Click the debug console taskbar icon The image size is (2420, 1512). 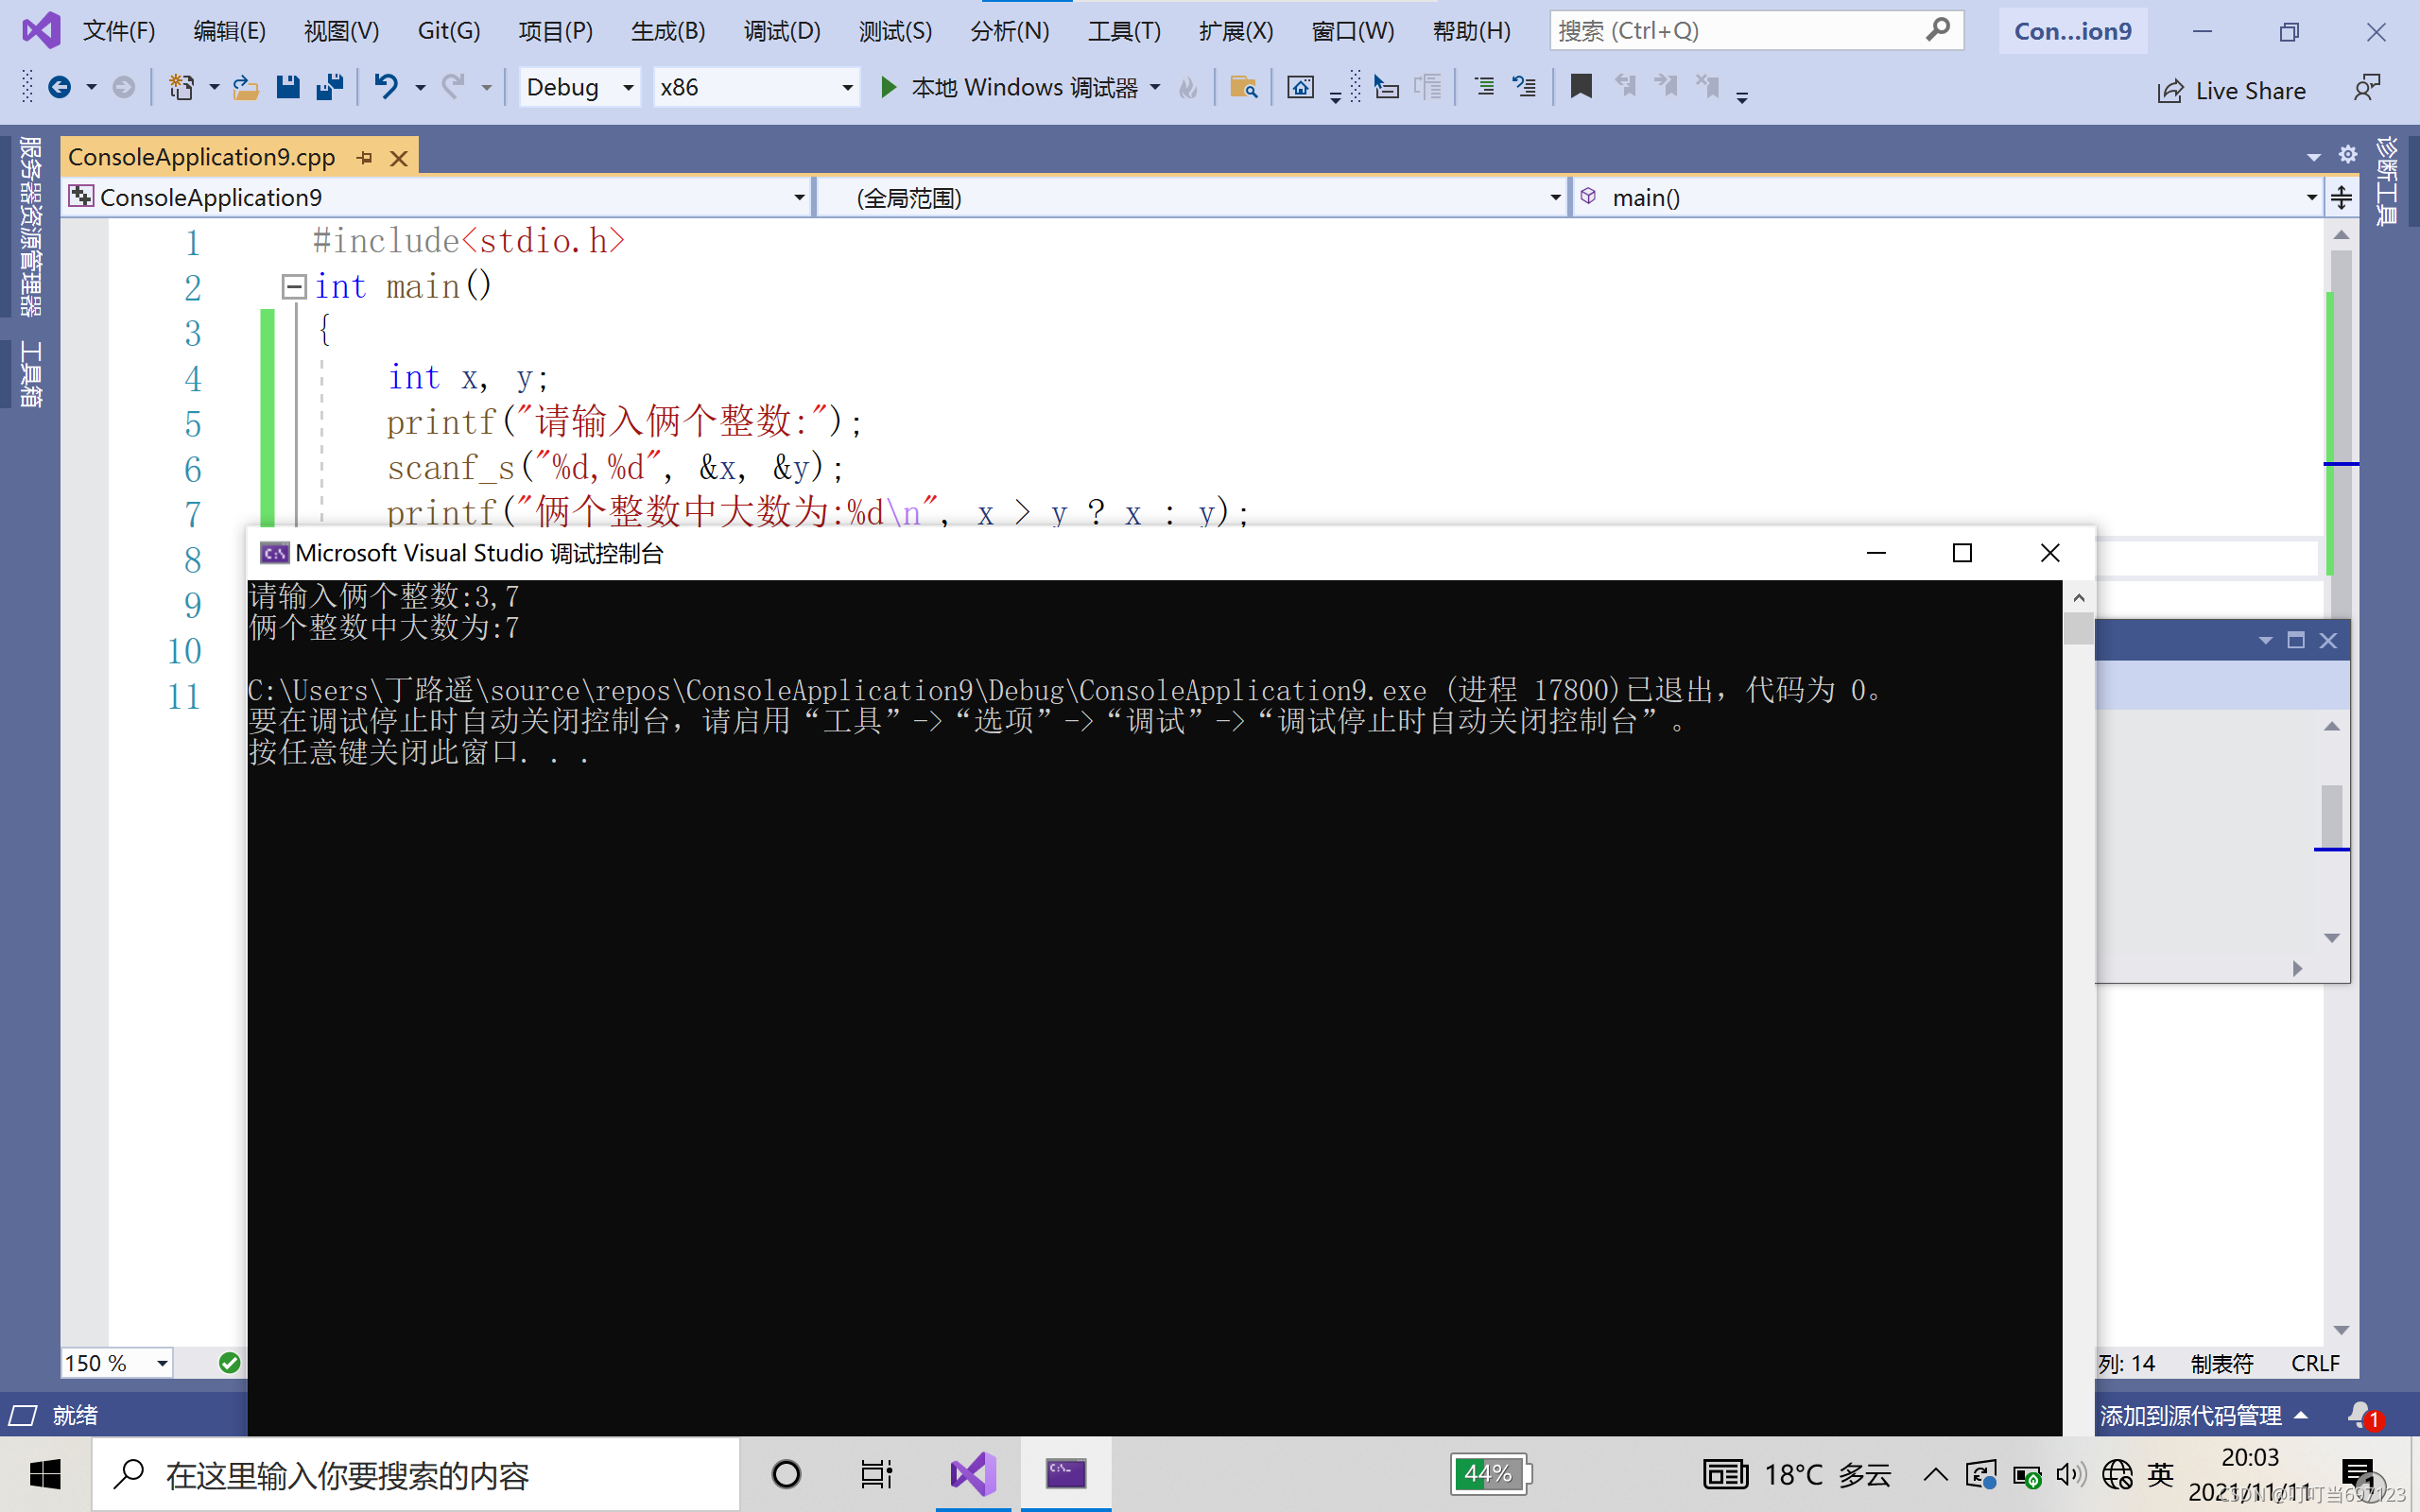tap(1066, 1474)
